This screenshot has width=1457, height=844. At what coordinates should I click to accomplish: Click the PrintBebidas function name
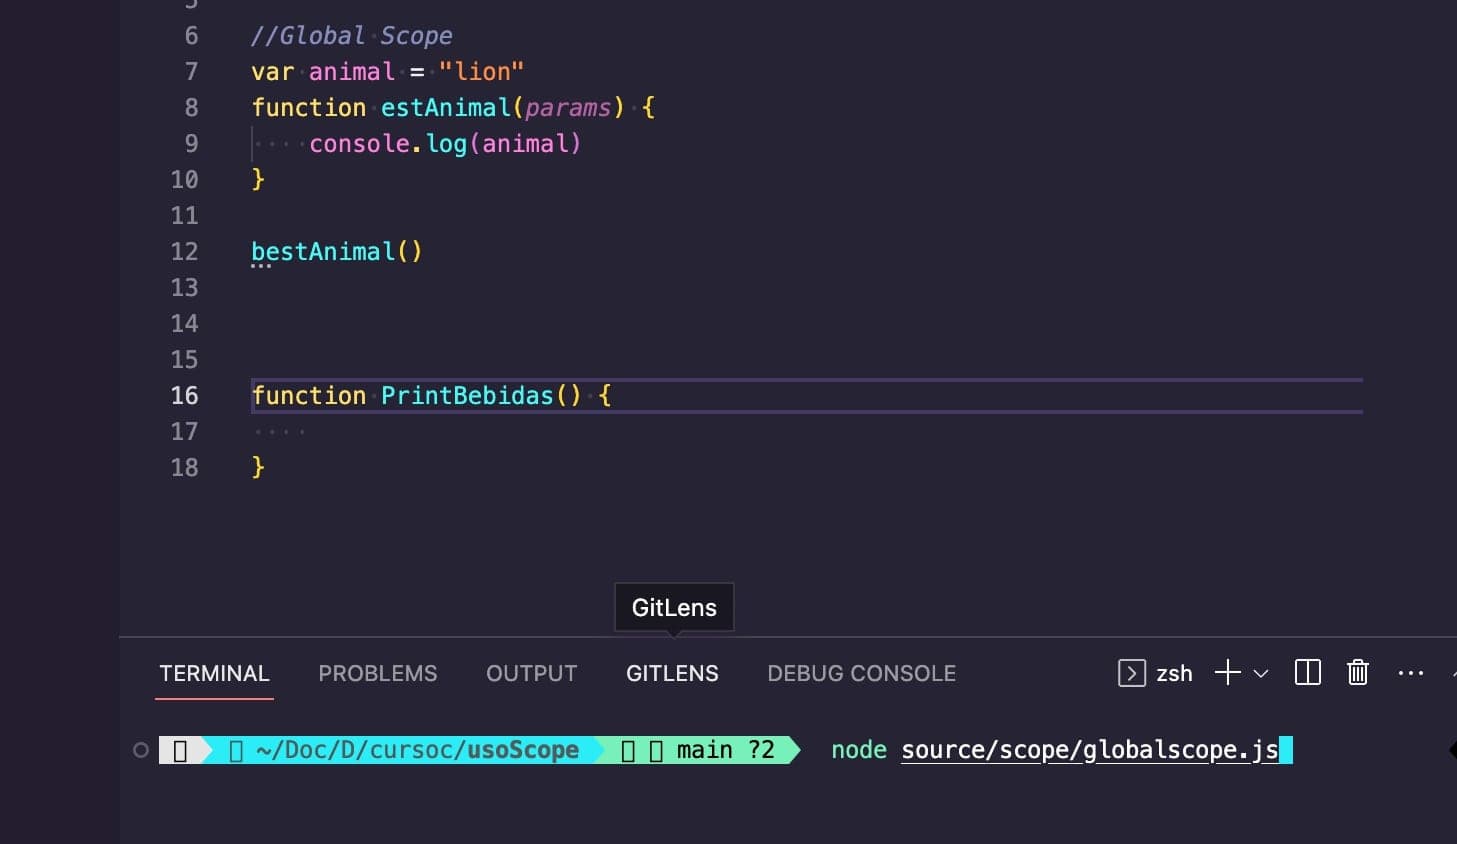[x=467, y=395]
